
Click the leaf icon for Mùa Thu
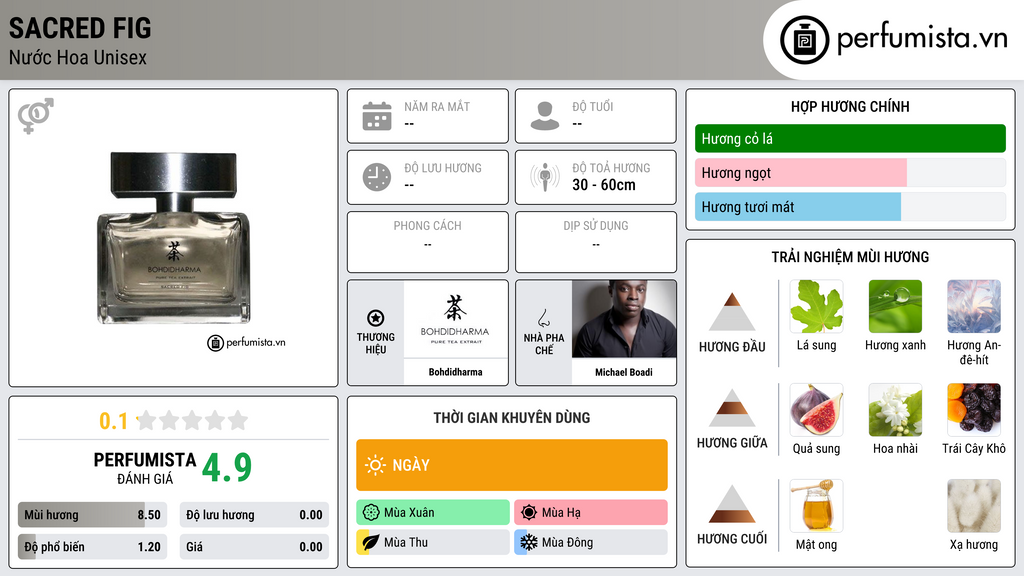point(371,542)
